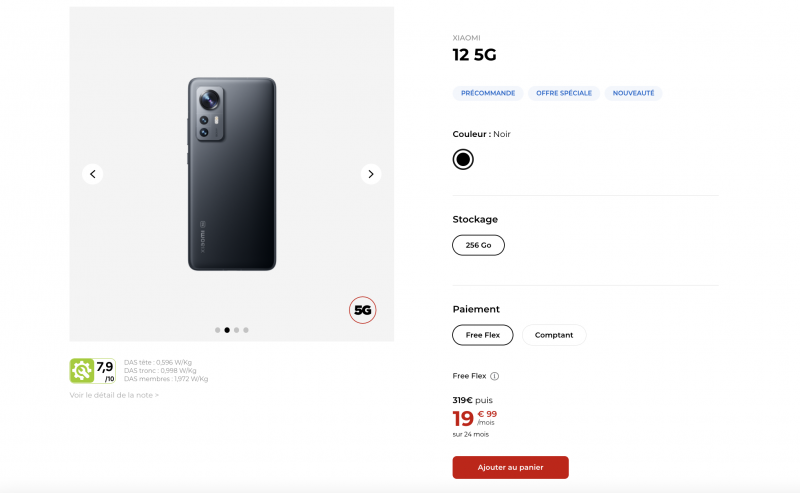
Task: Click the active second carousel dot
Action: [227, 329]
